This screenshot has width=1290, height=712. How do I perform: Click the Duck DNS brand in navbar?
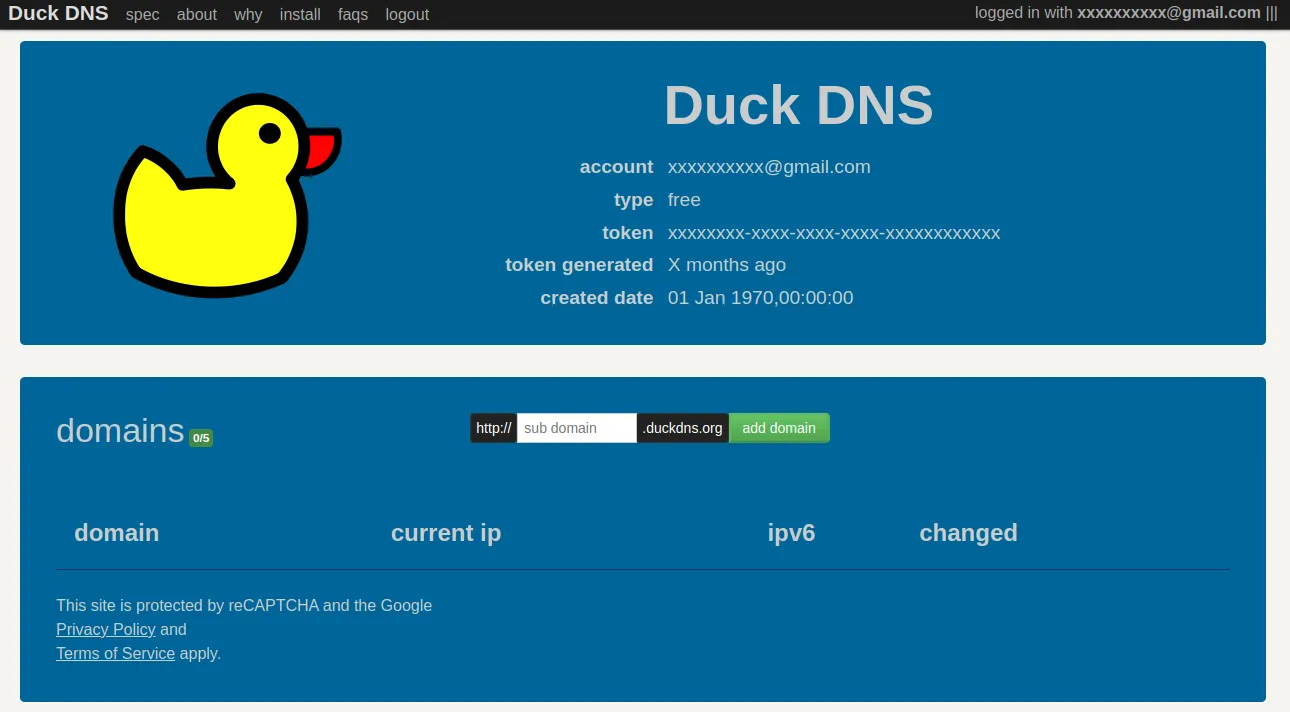pos(58,14)
